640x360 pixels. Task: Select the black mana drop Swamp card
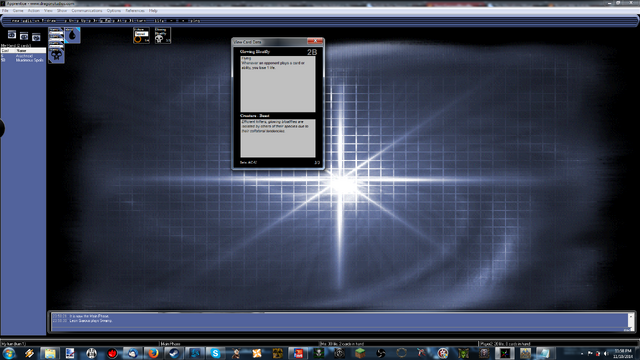click(72, 35)
